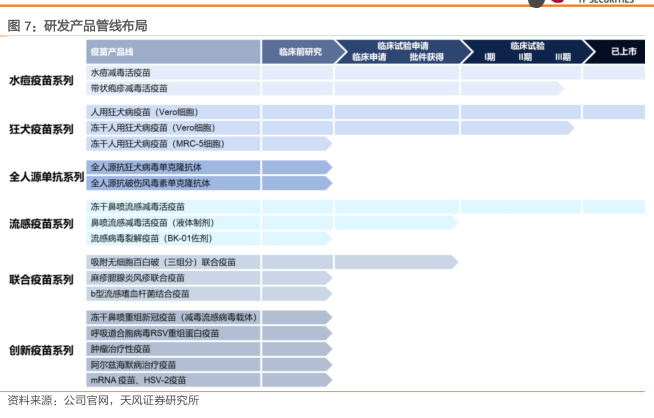Click the 吸附无细胞百白破联合疫苗 progress bar

[360, 262]
